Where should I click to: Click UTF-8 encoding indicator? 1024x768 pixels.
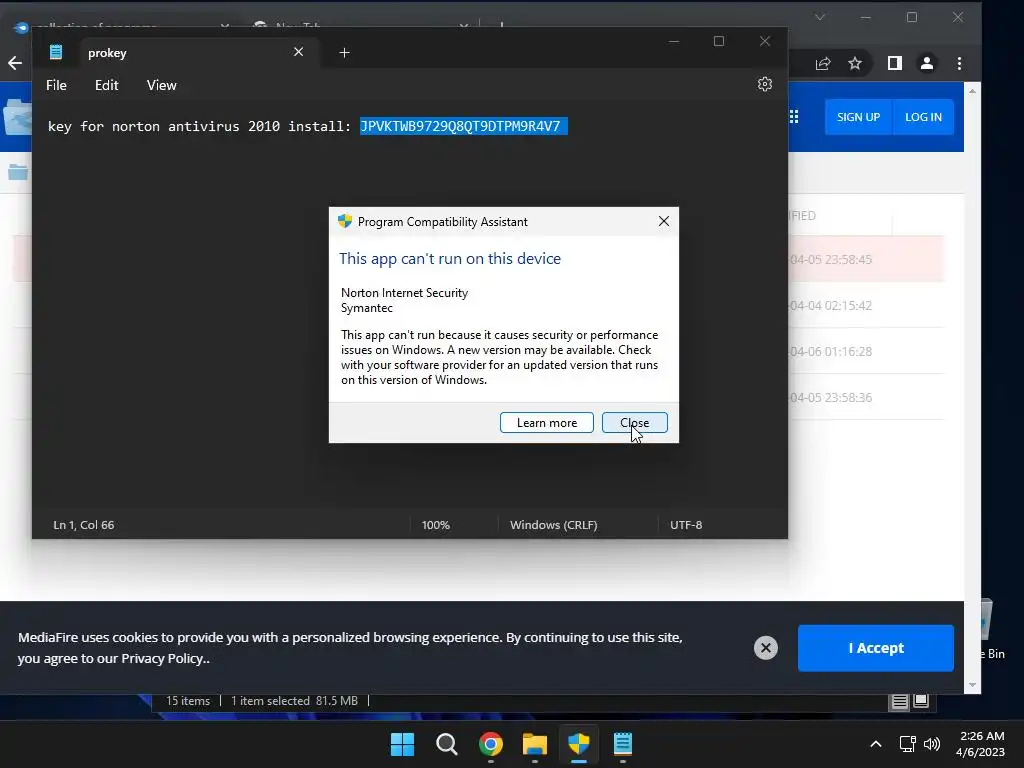(686, 525)
